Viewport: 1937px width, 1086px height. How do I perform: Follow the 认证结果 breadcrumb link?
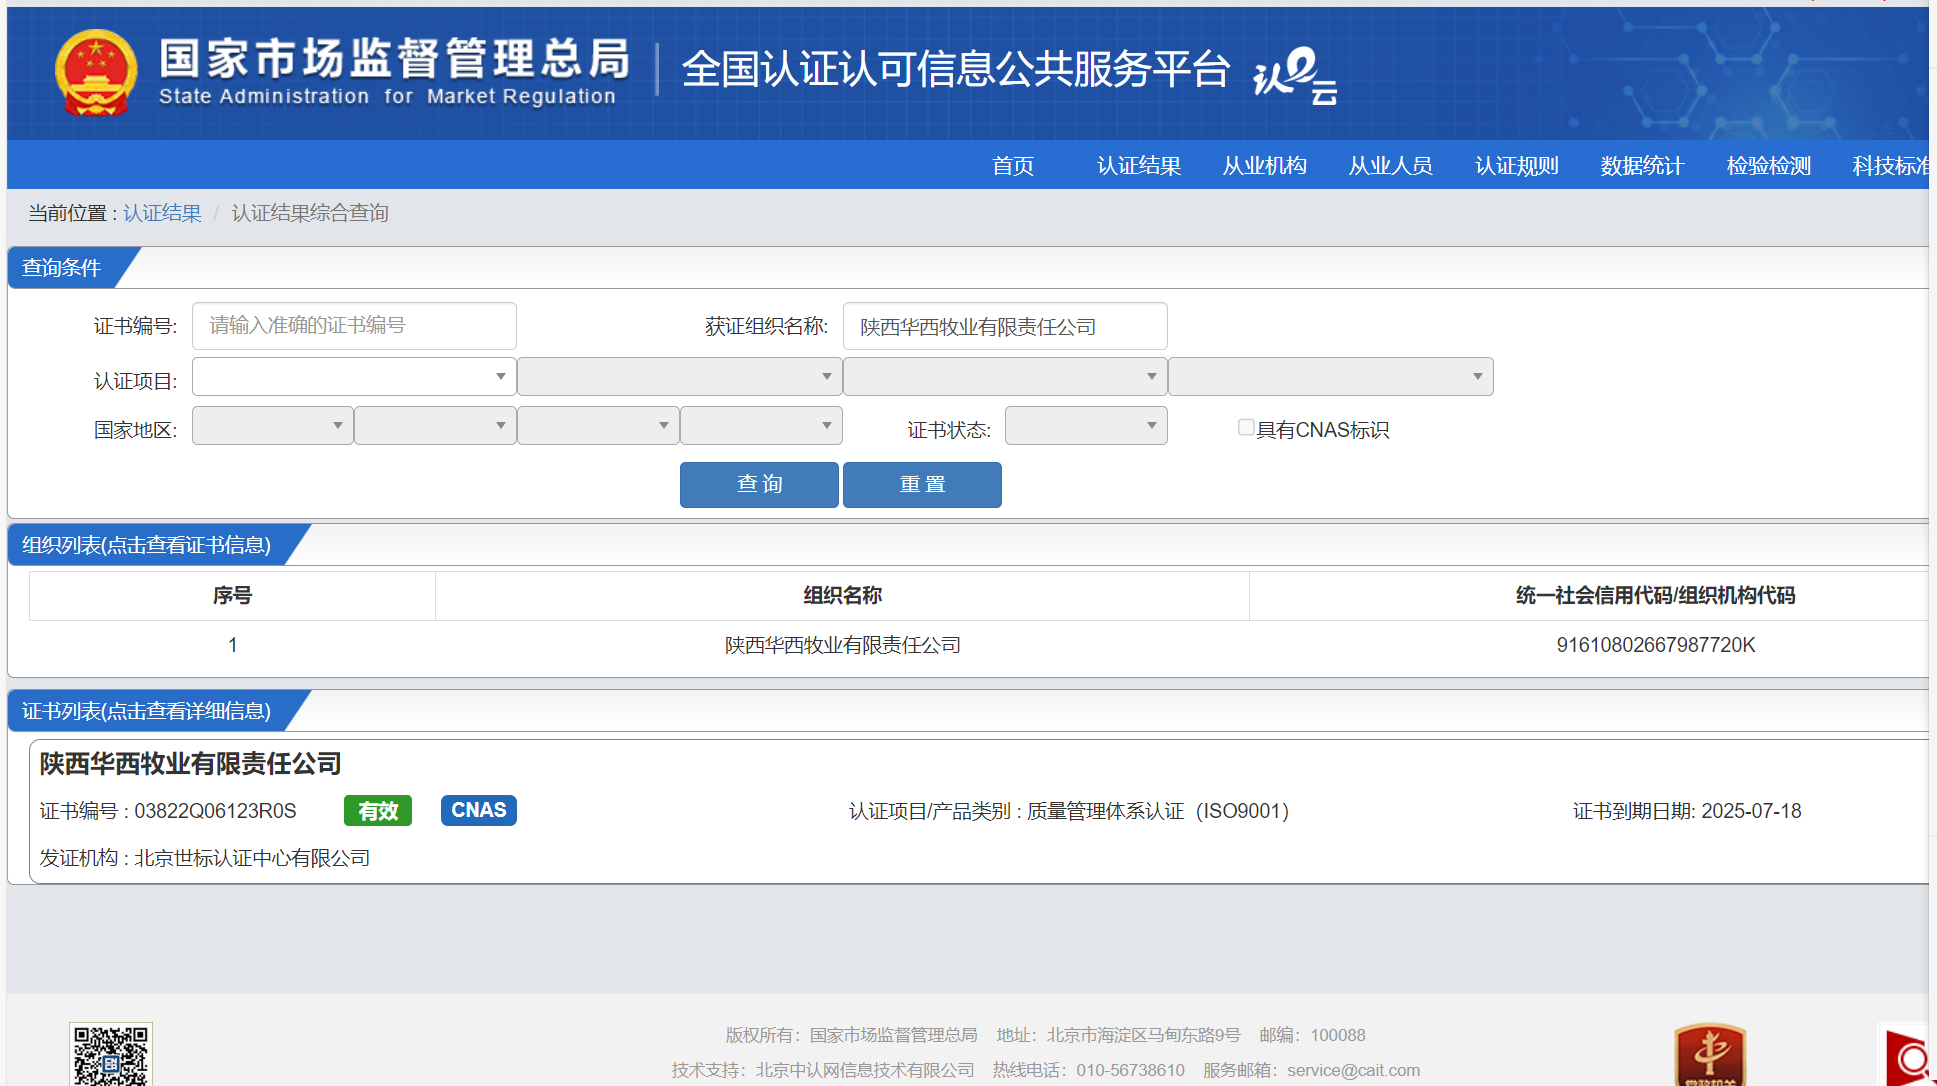(x=162, y=213)
